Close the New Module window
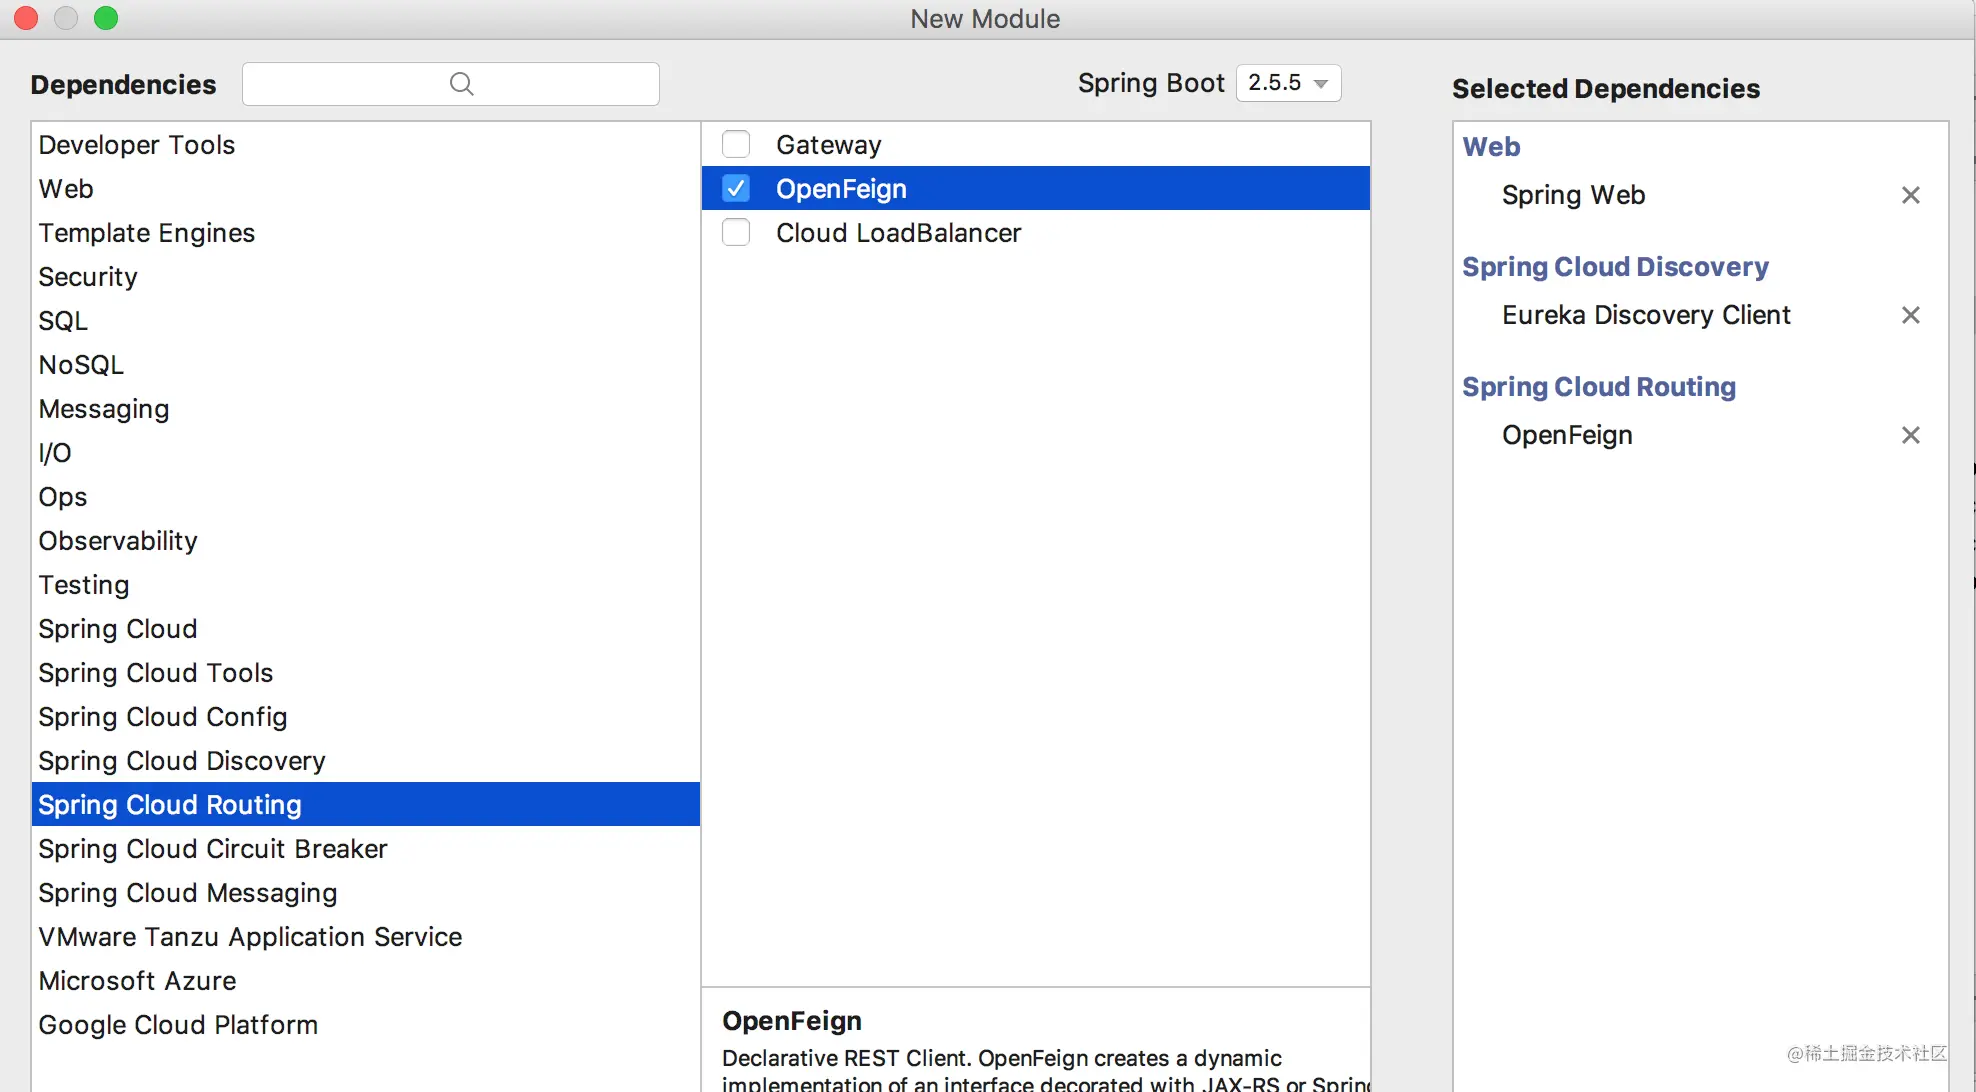The height and width of the screenshot is (1092, 1976). (26, 18)
